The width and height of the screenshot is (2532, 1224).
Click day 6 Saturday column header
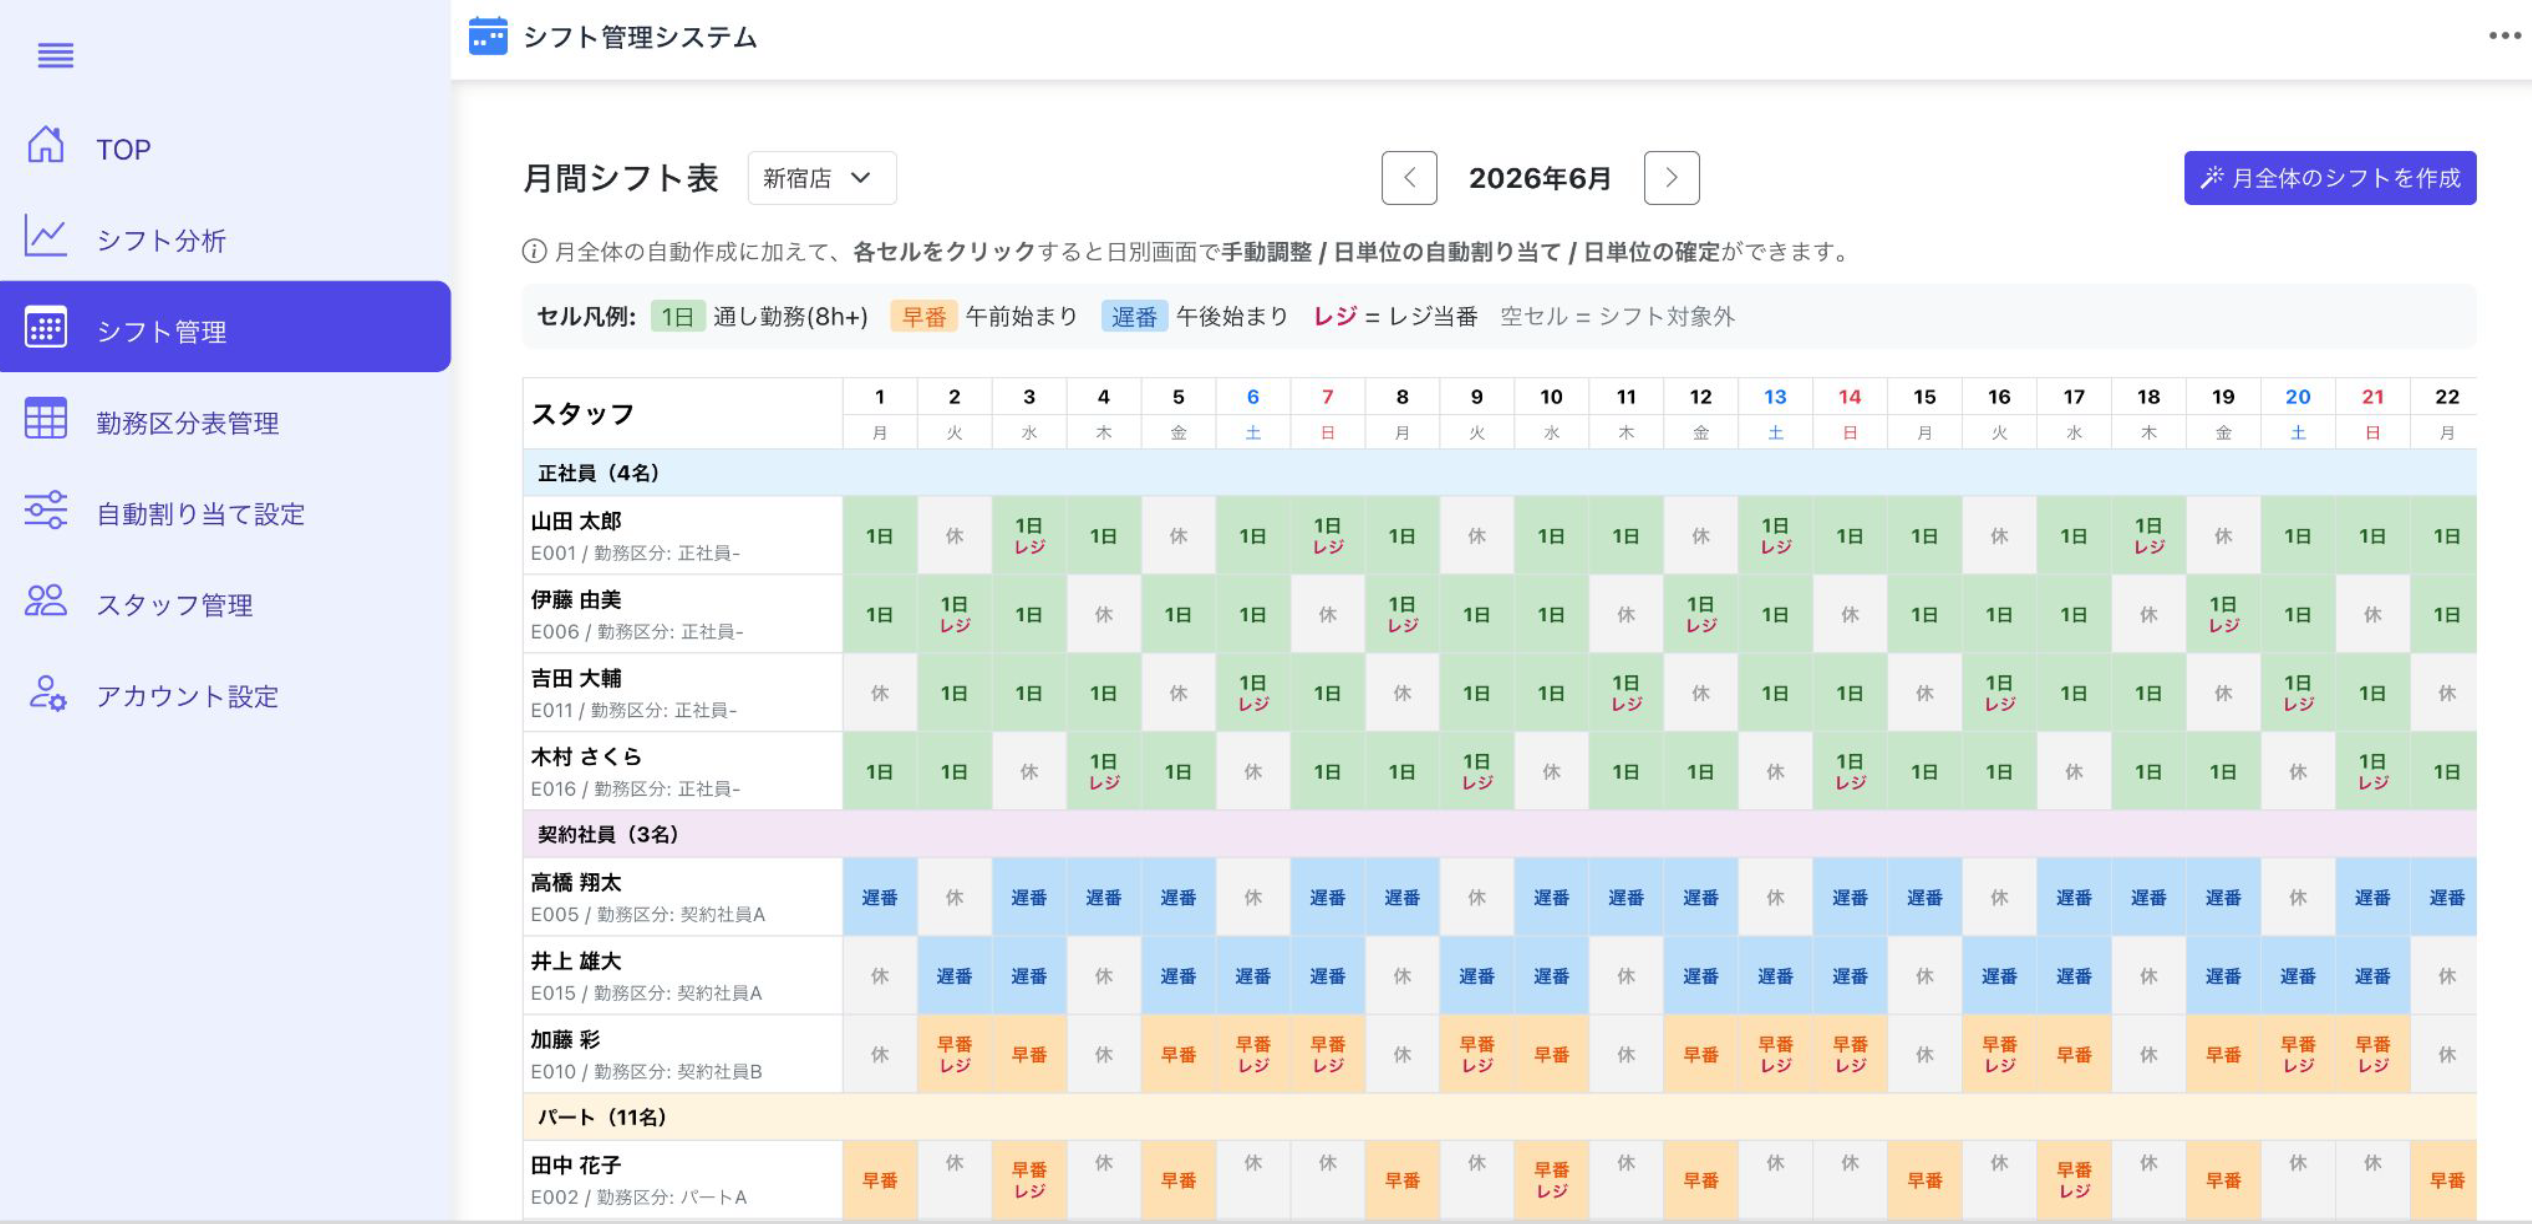(1253, 413)
